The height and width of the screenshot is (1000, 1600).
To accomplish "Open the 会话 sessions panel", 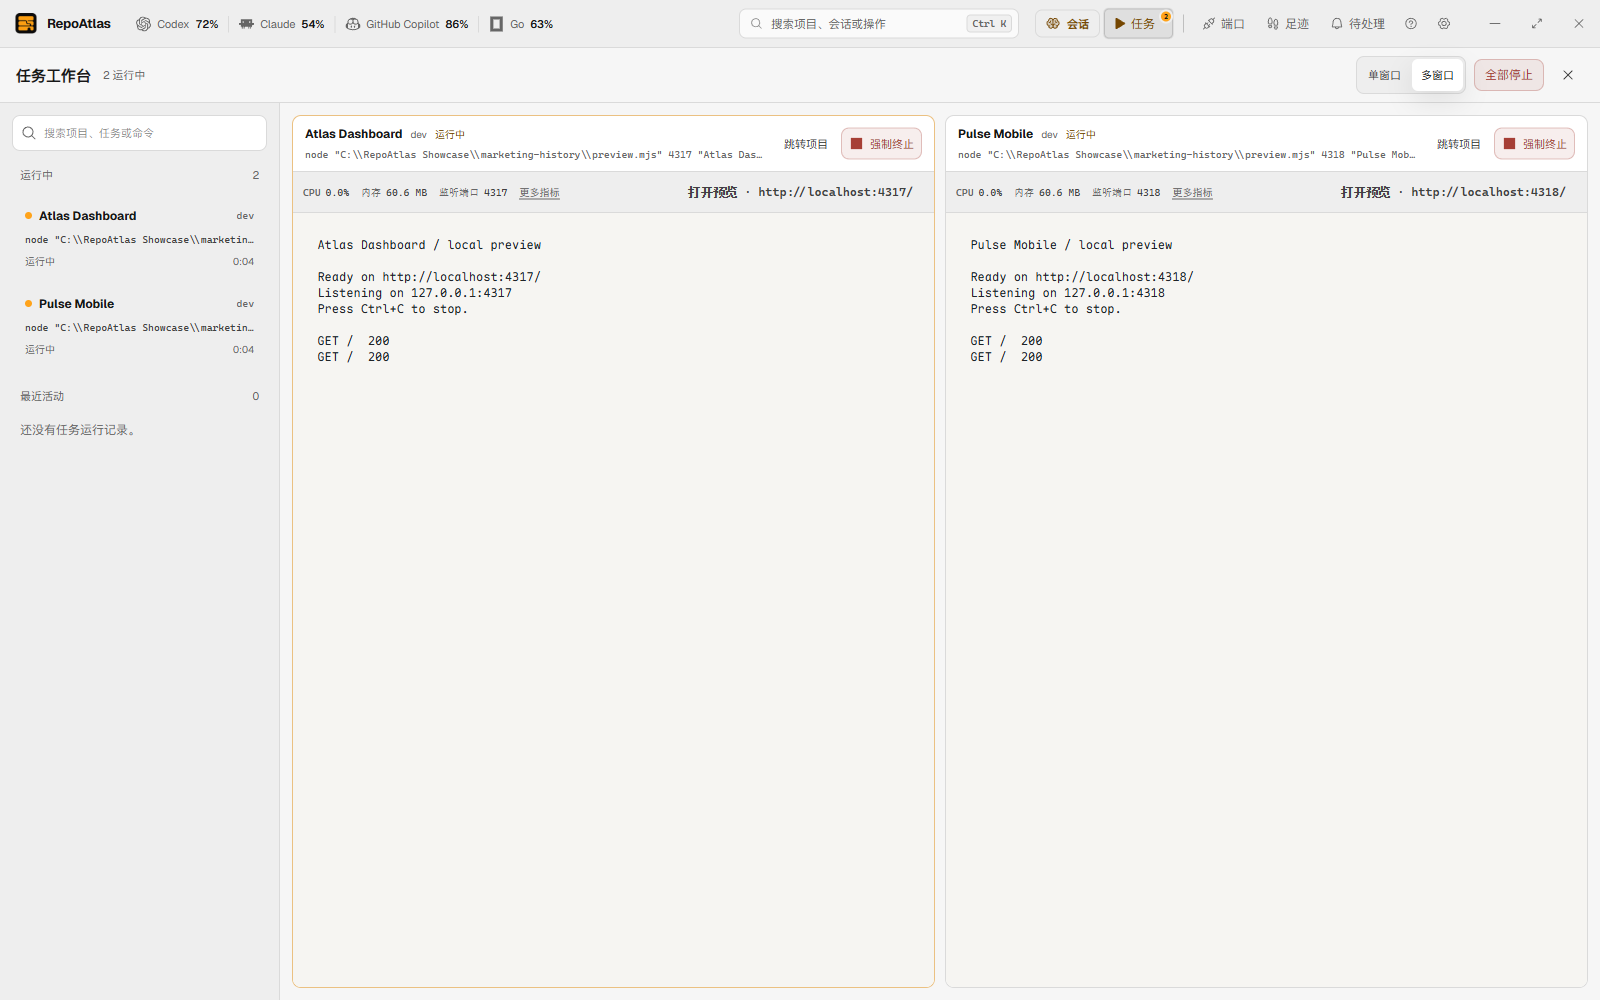I will (x=1067, y=24).
